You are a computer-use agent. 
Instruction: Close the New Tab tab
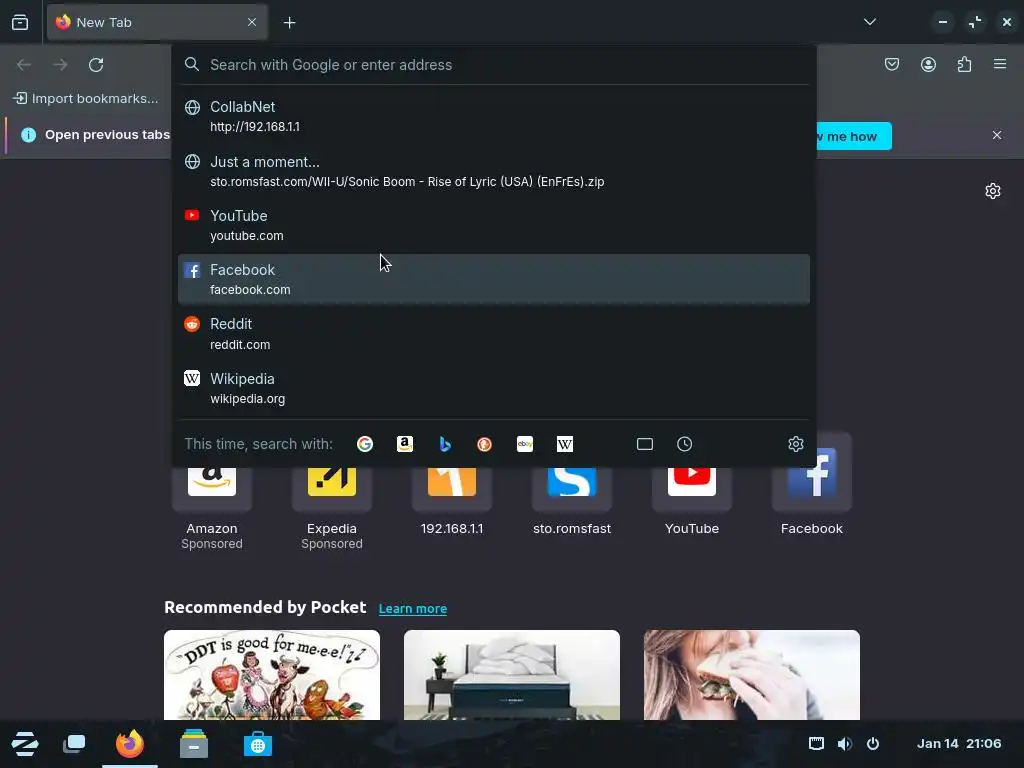252,22
